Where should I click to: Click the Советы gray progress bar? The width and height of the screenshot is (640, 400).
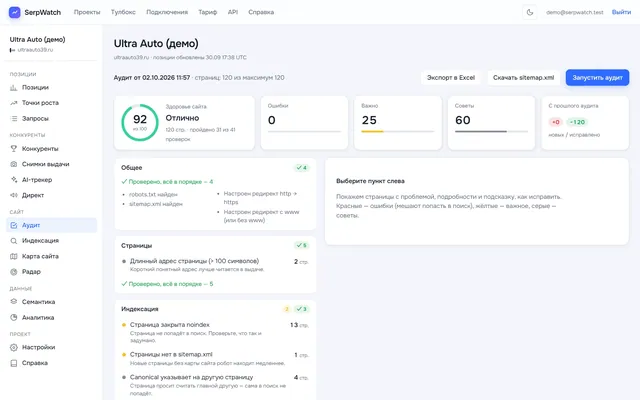point(481,131)
